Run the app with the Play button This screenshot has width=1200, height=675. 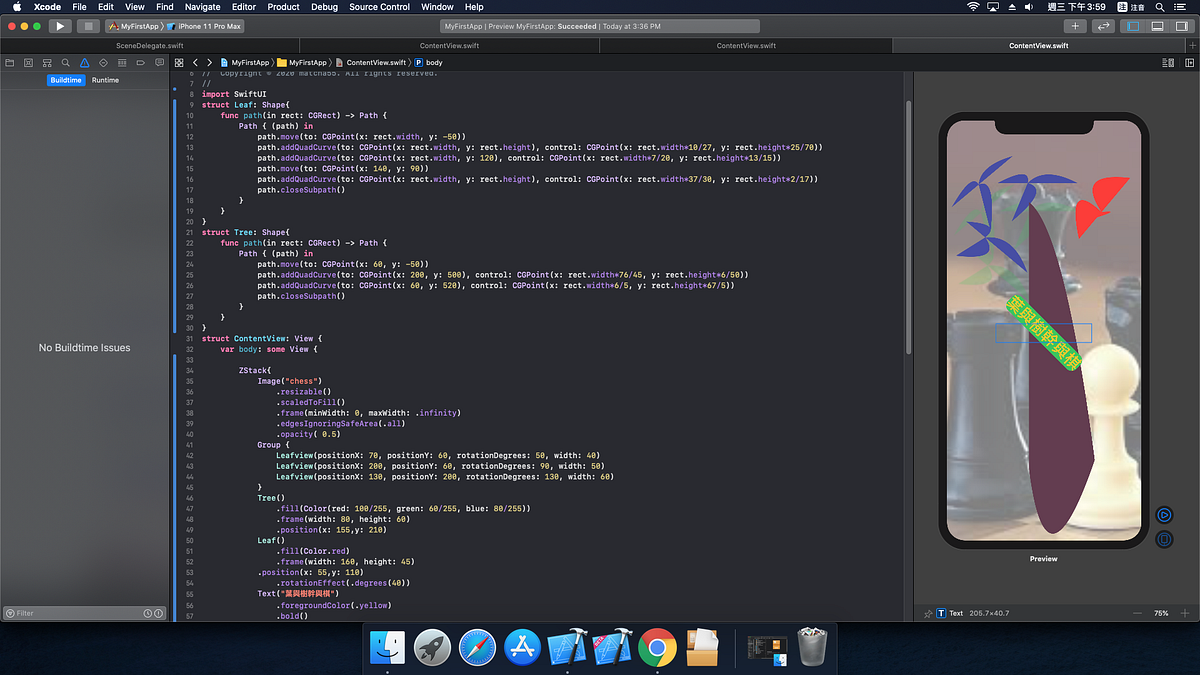click(60, 26)
